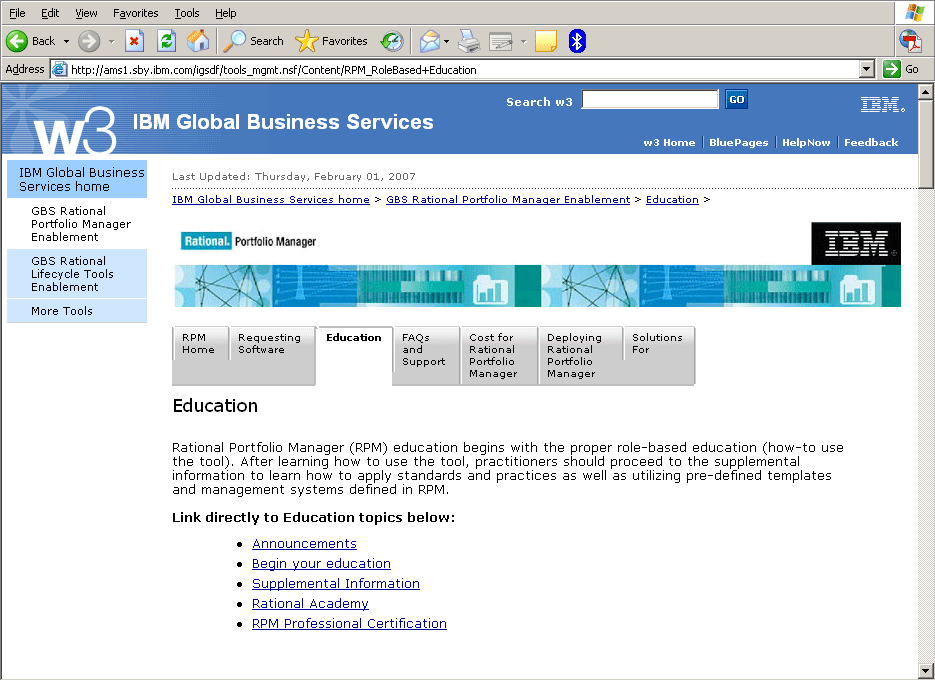Screen dimensions: 935x680
Task: Open the Solutions For tab
Action: pyautogui.click(x=659, y=356)
